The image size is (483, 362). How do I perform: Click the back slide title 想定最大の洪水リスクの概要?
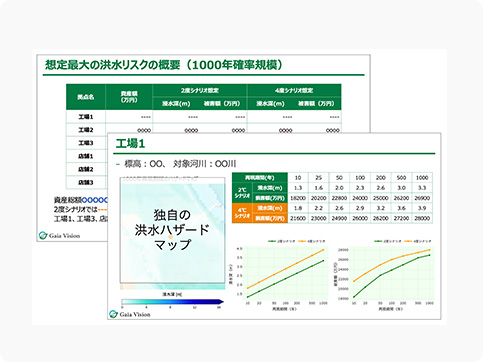(x=164, y=64)
